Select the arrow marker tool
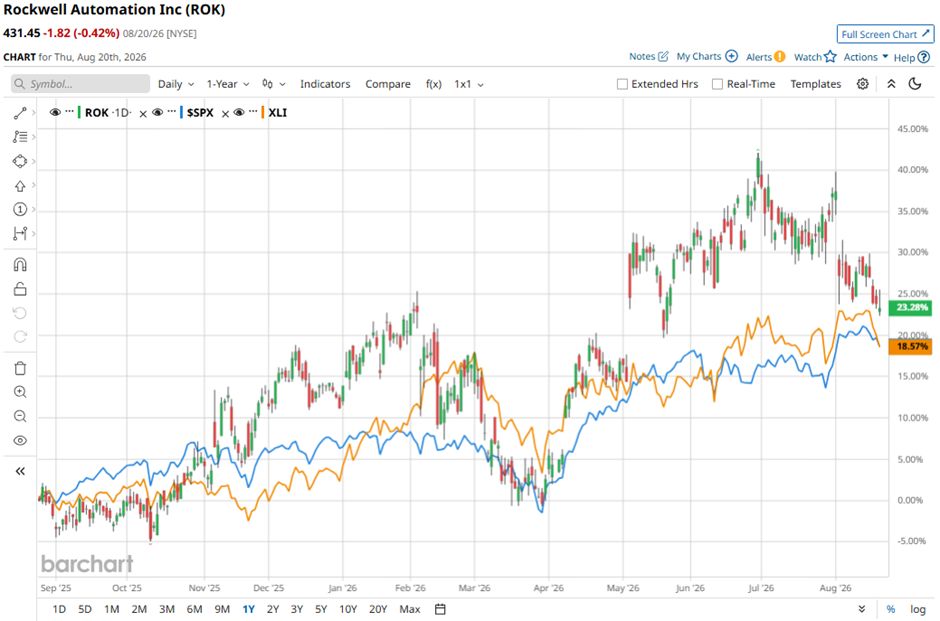Image resolution: width=940 pixels, height=621 pixels. [20, 186]
